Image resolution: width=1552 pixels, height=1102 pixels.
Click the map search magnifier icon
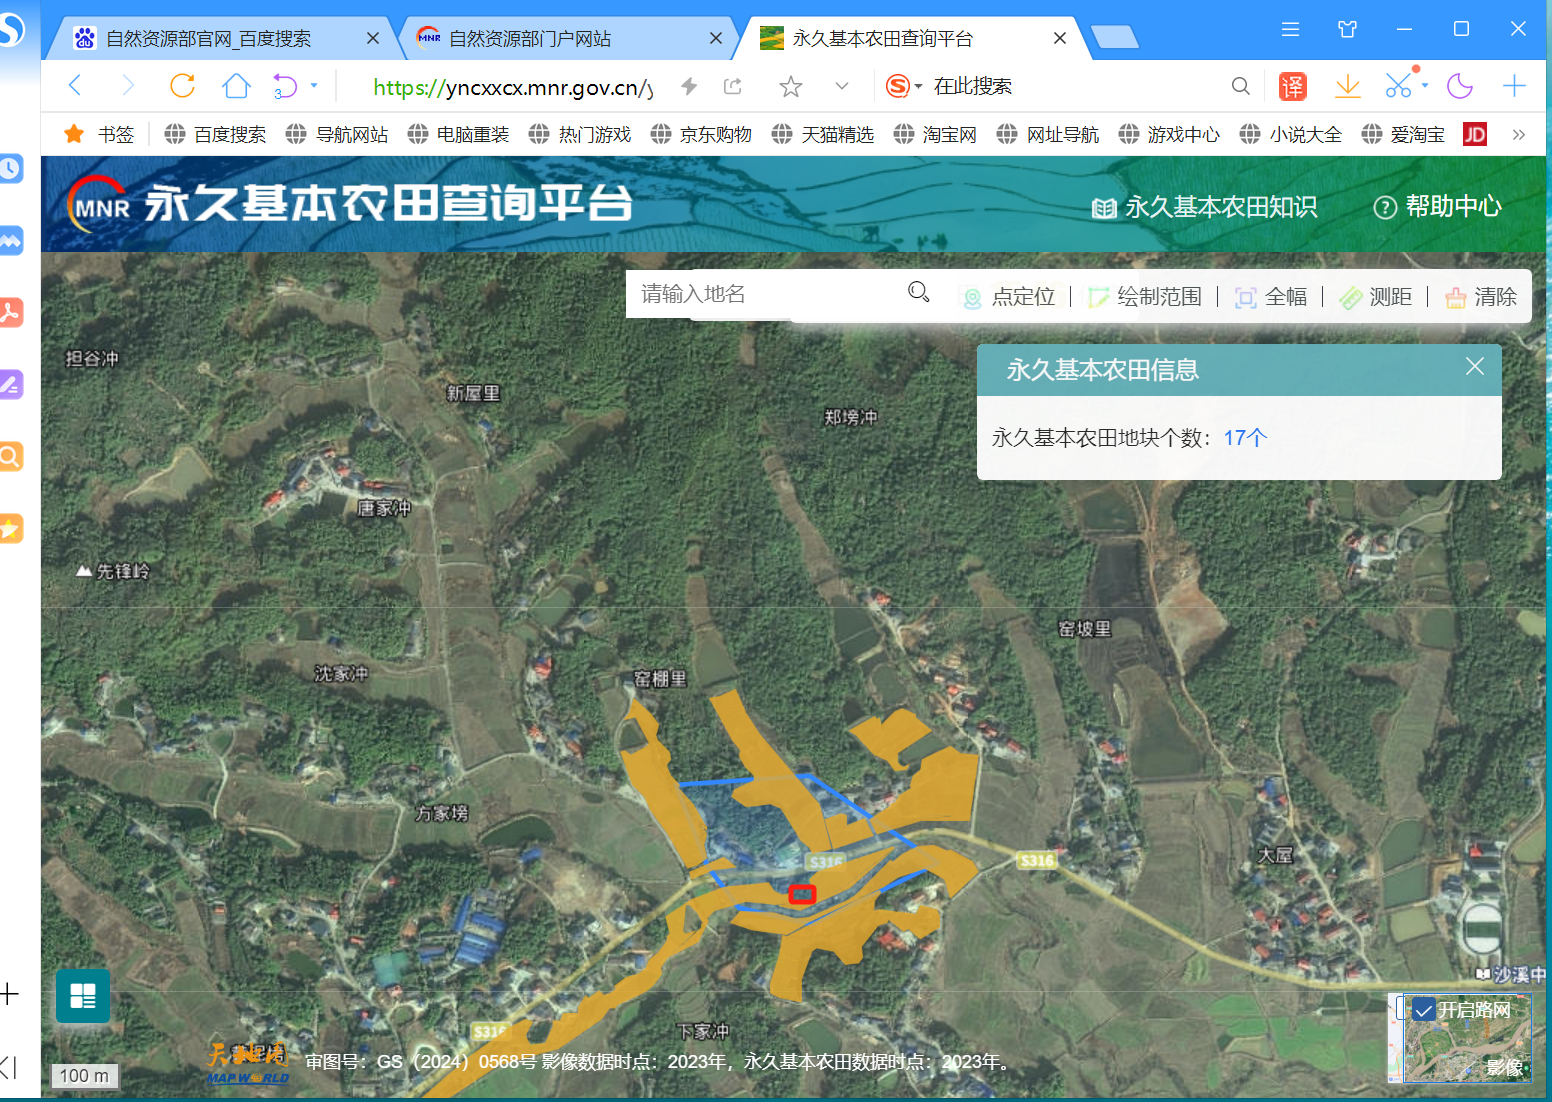918,292
